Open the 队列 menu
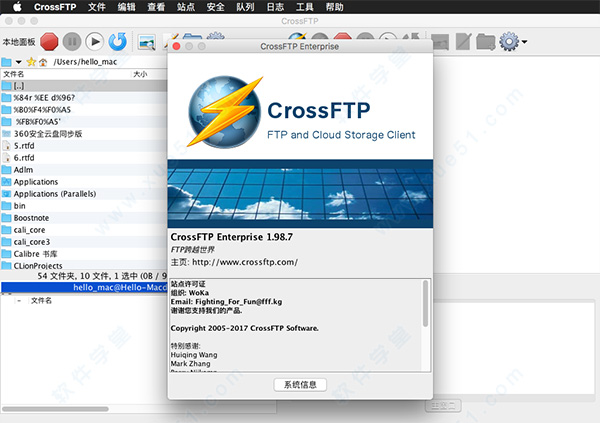600x423 pixels. (245, 7)
